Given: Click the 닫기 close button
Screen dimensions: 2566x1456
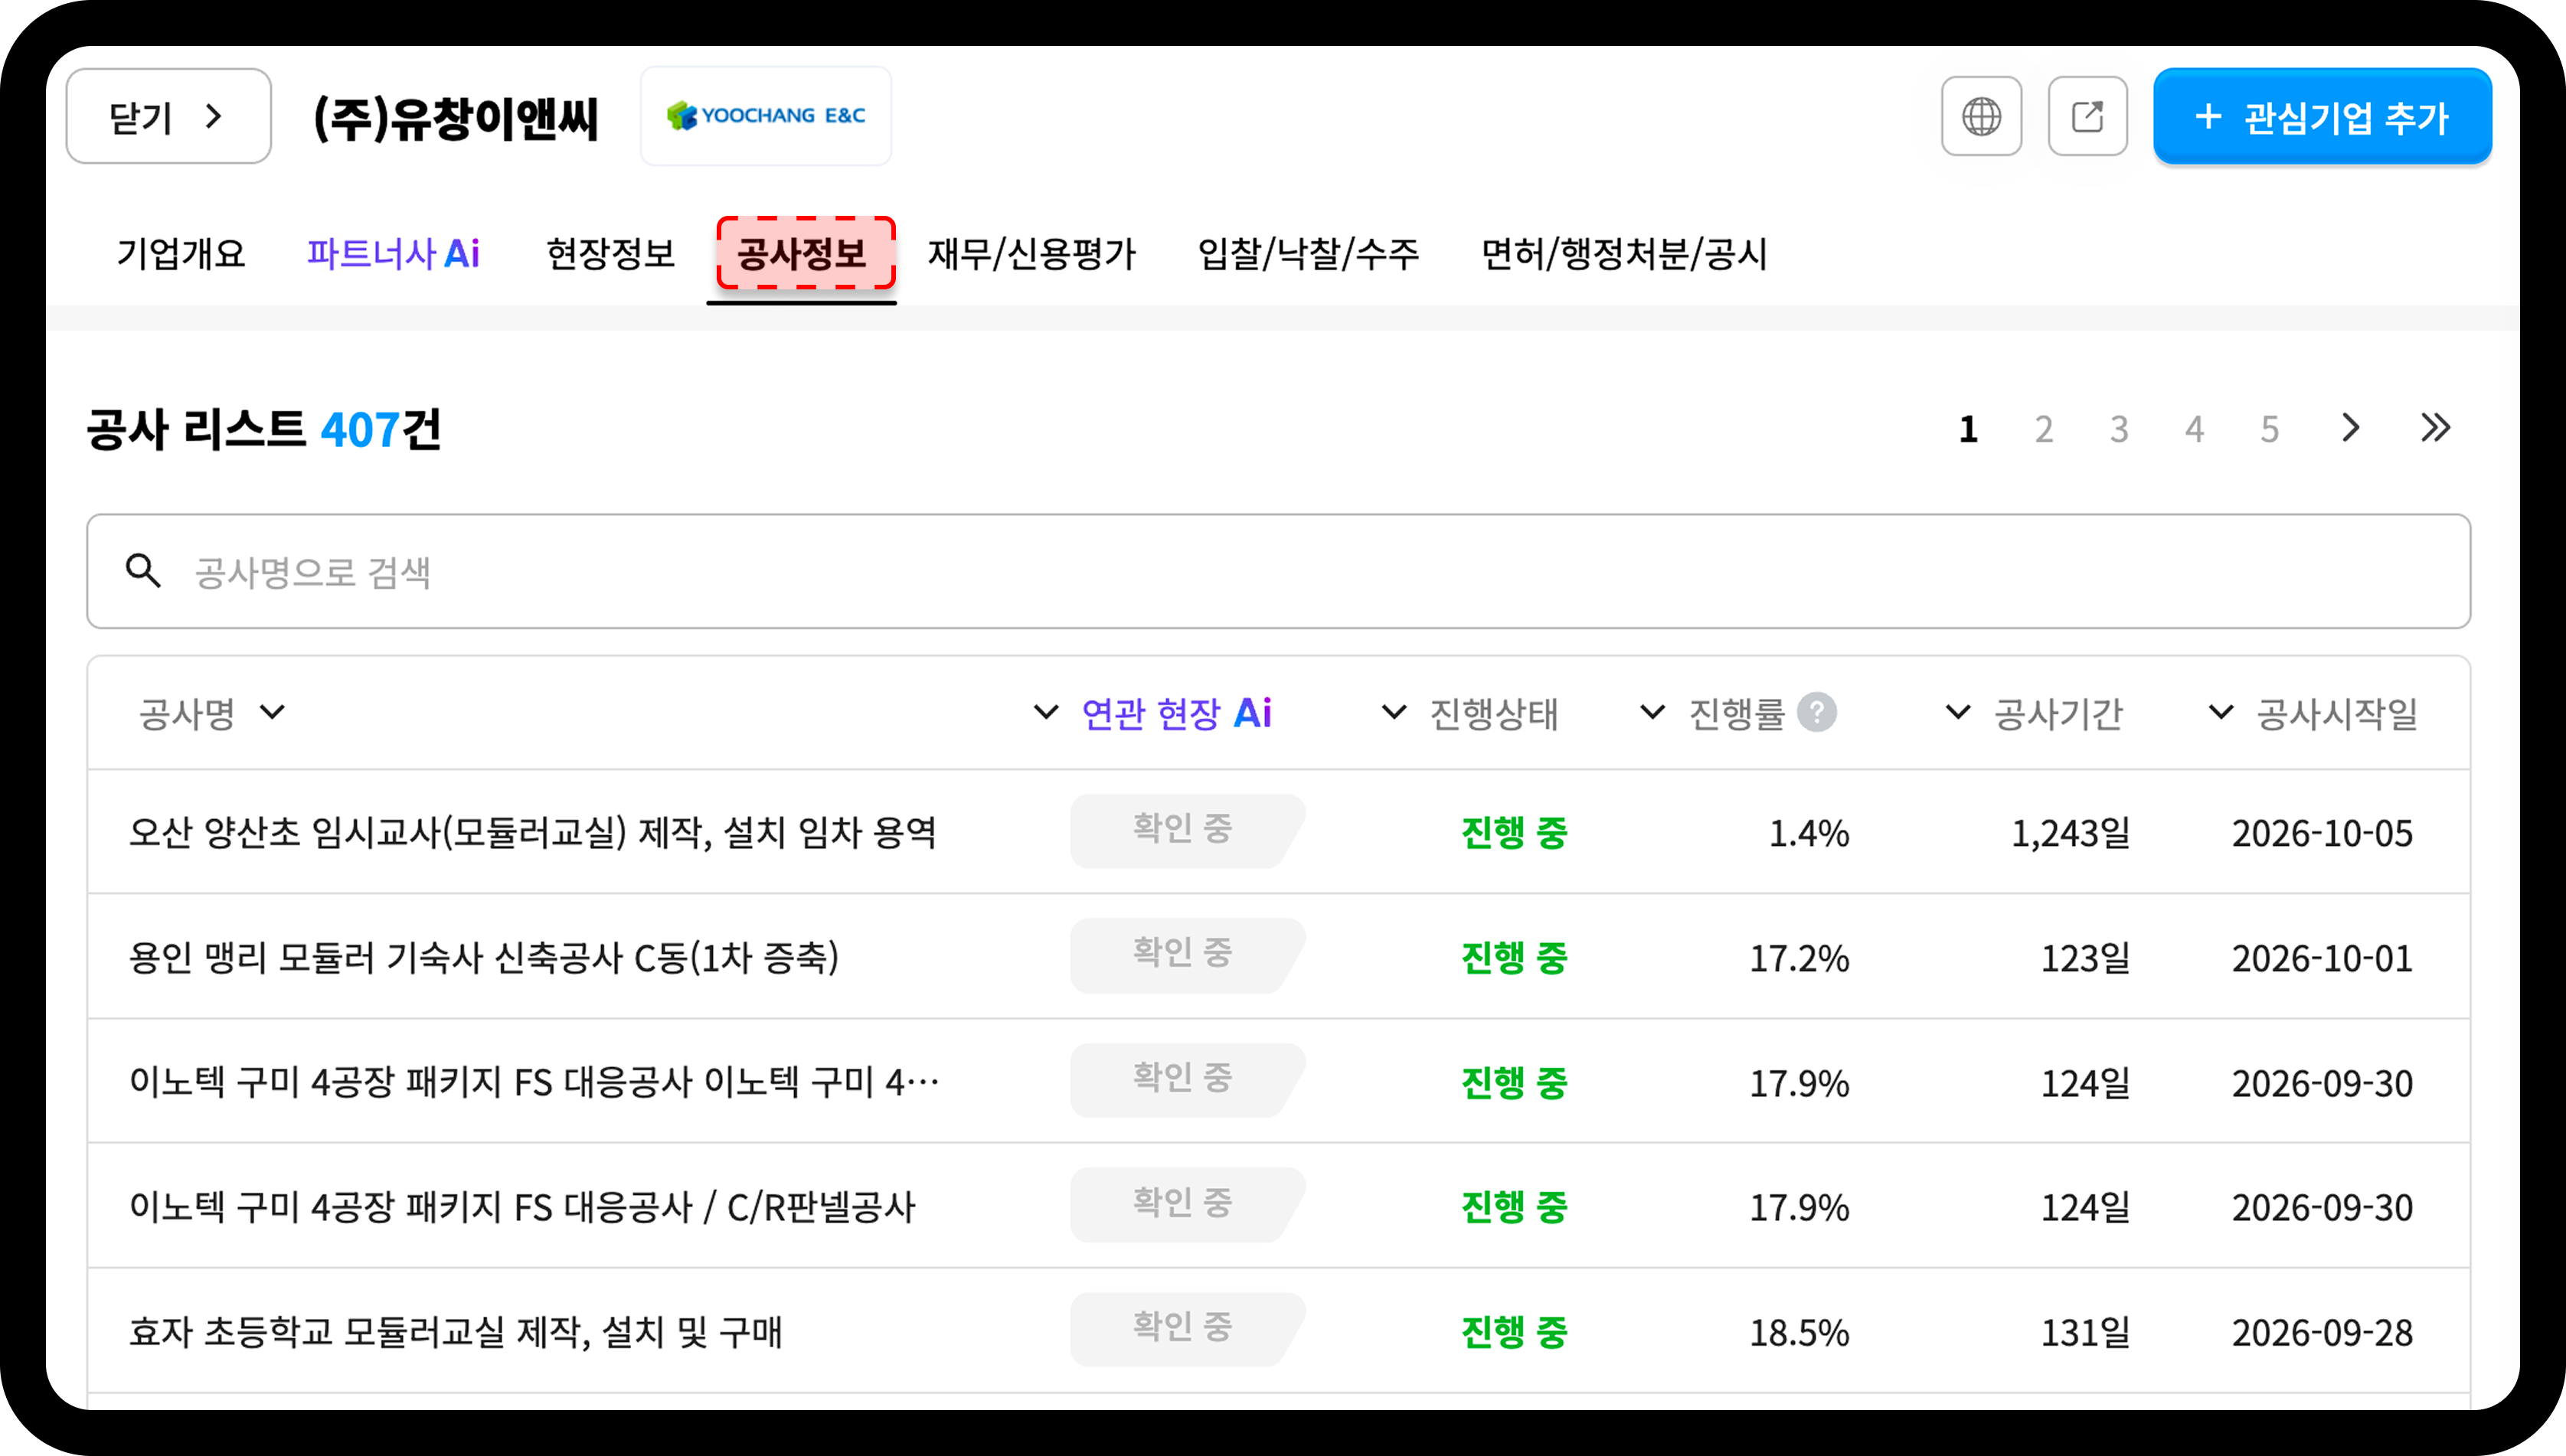Looking at the screenshot, I should coord(168,116).
